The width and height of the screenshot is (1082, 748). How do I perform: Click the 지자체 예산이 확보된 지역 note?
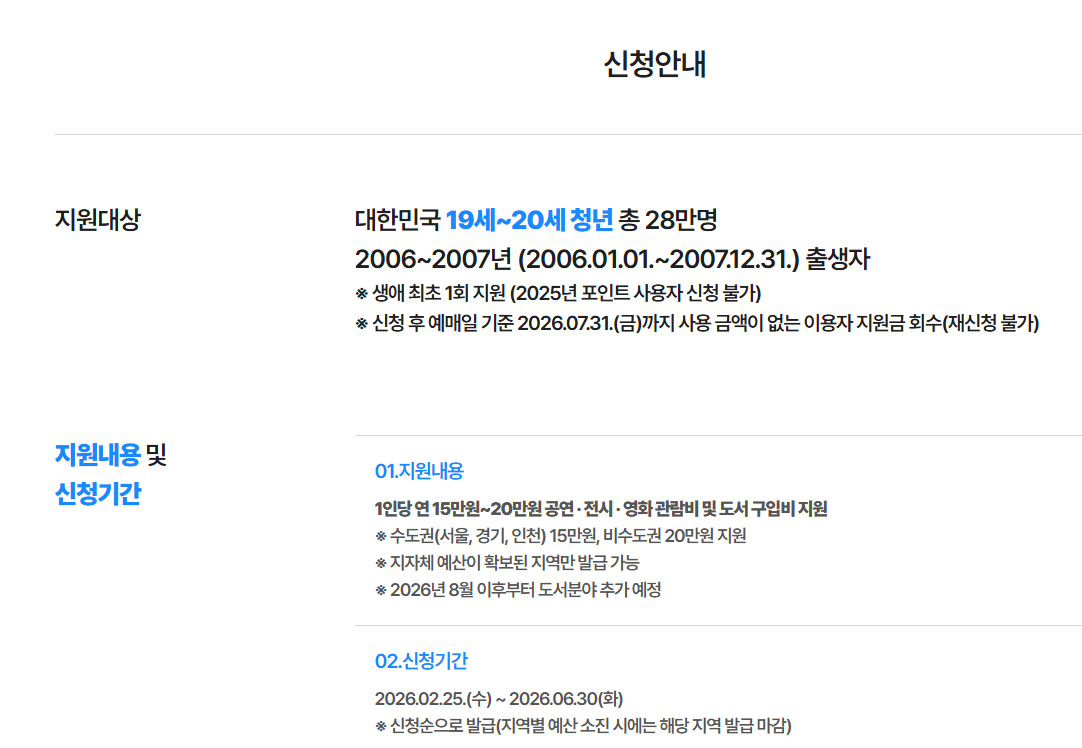pos(507,563)
